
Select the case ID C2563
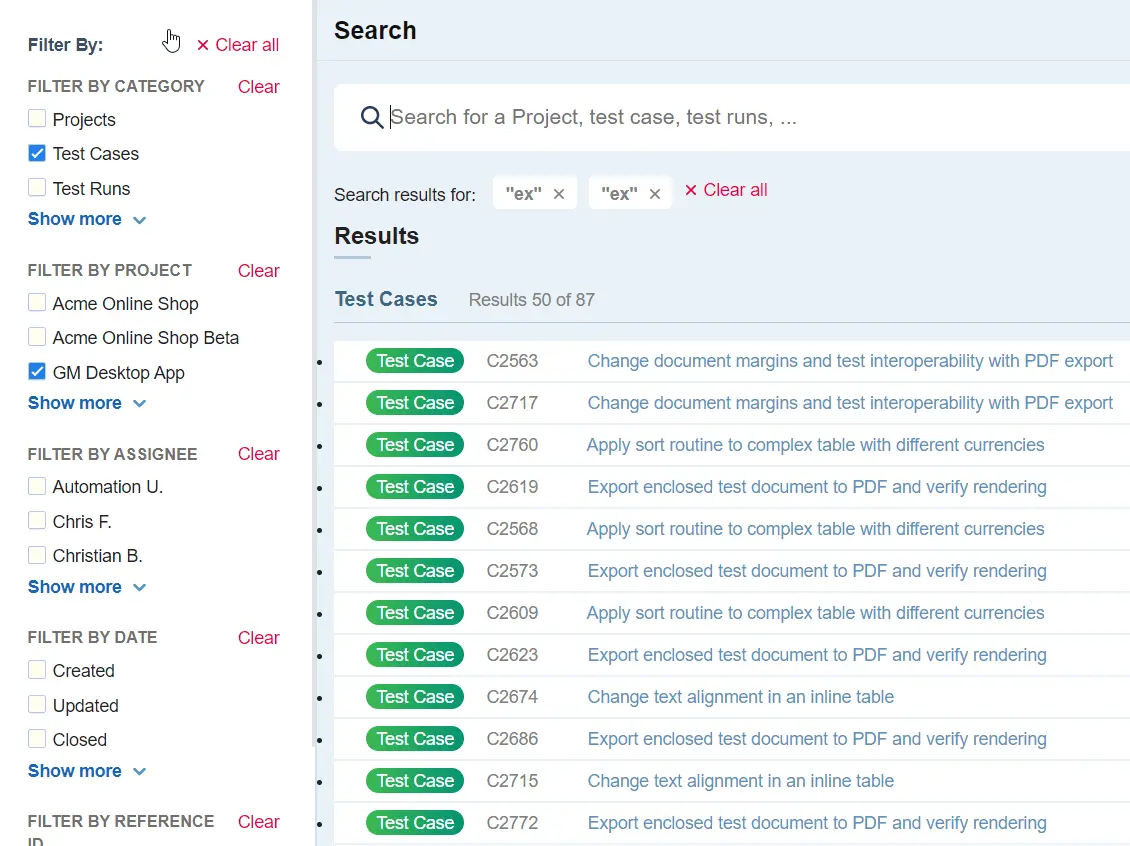pyautogui.click(x=512, y=361)
